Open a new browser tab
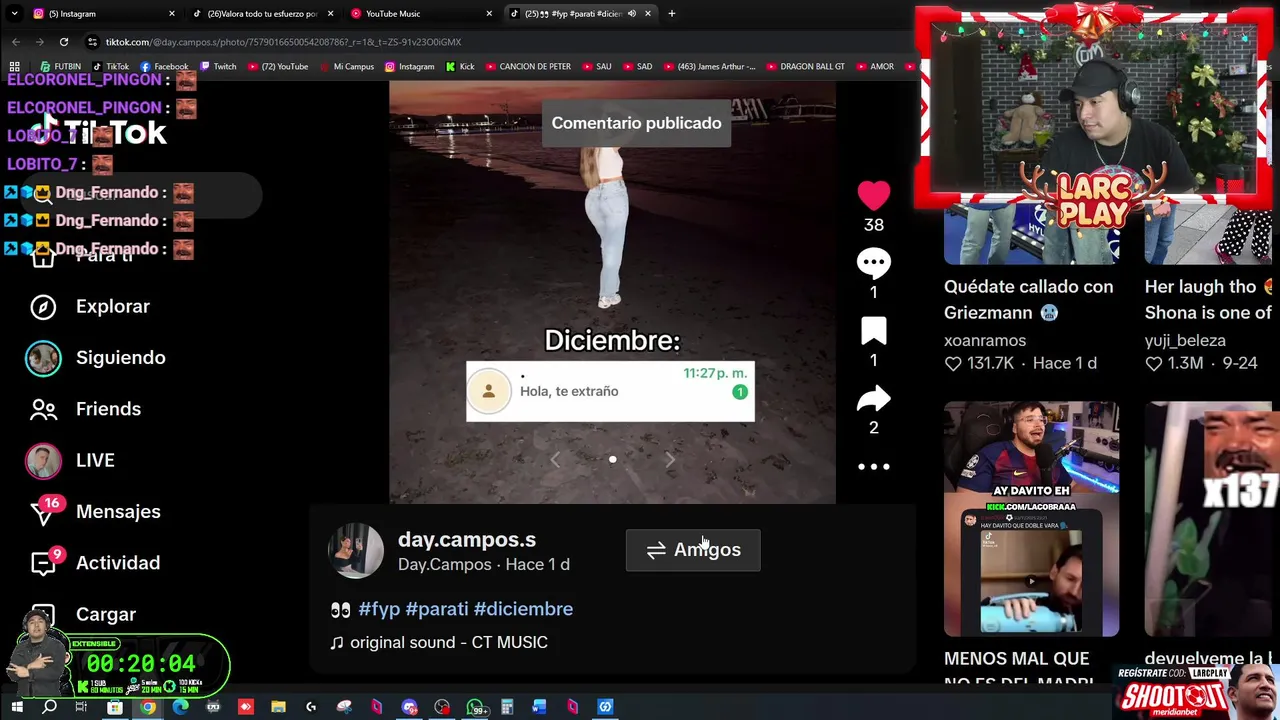The image size is (1280, 720). [x=671, y=13]
